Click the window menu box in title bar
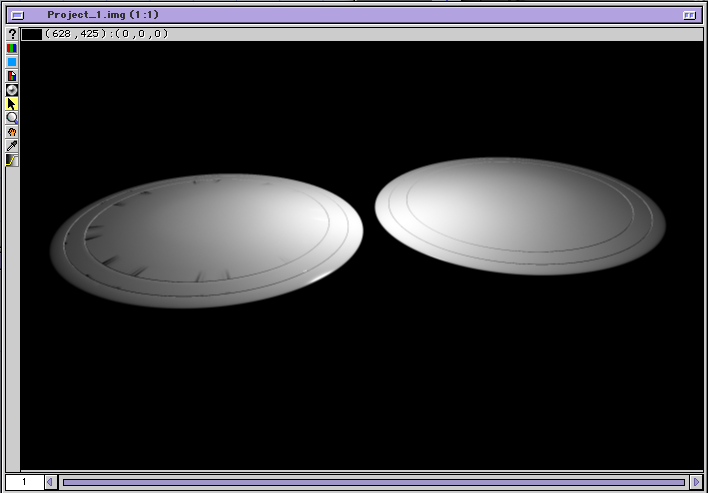Image resolution: width=708 pixels, height=493 pixels. (17, 15)
